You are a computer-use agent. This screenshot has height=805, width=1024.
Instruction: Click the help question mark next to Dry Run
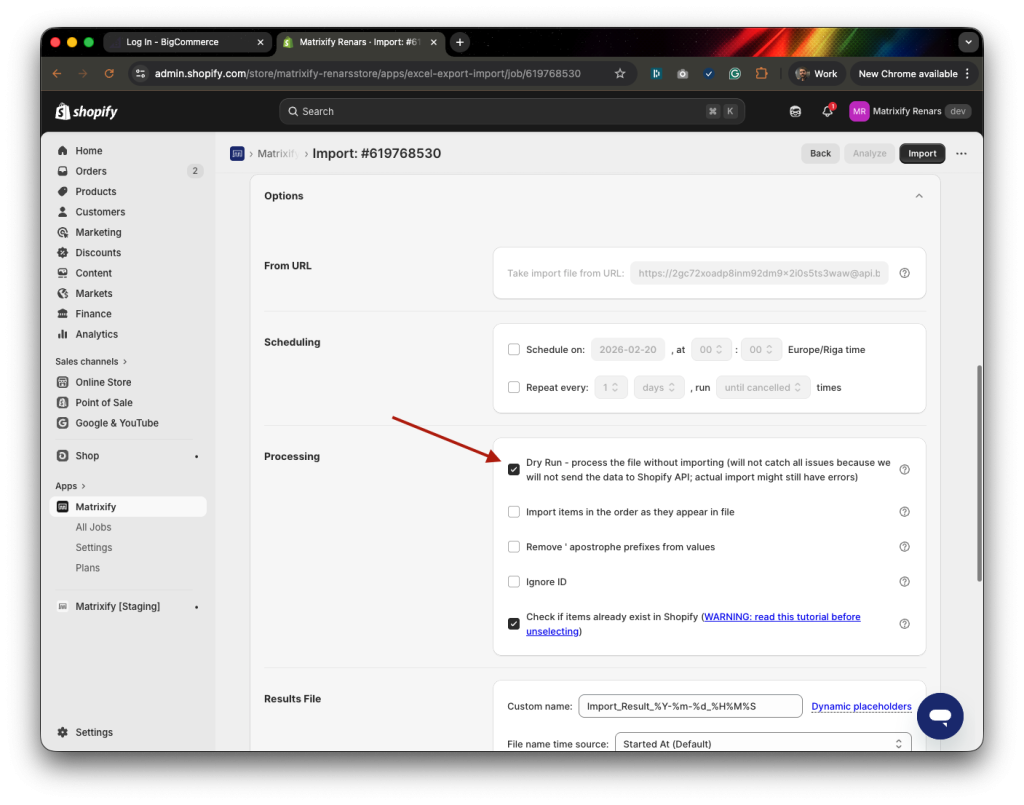904,468
